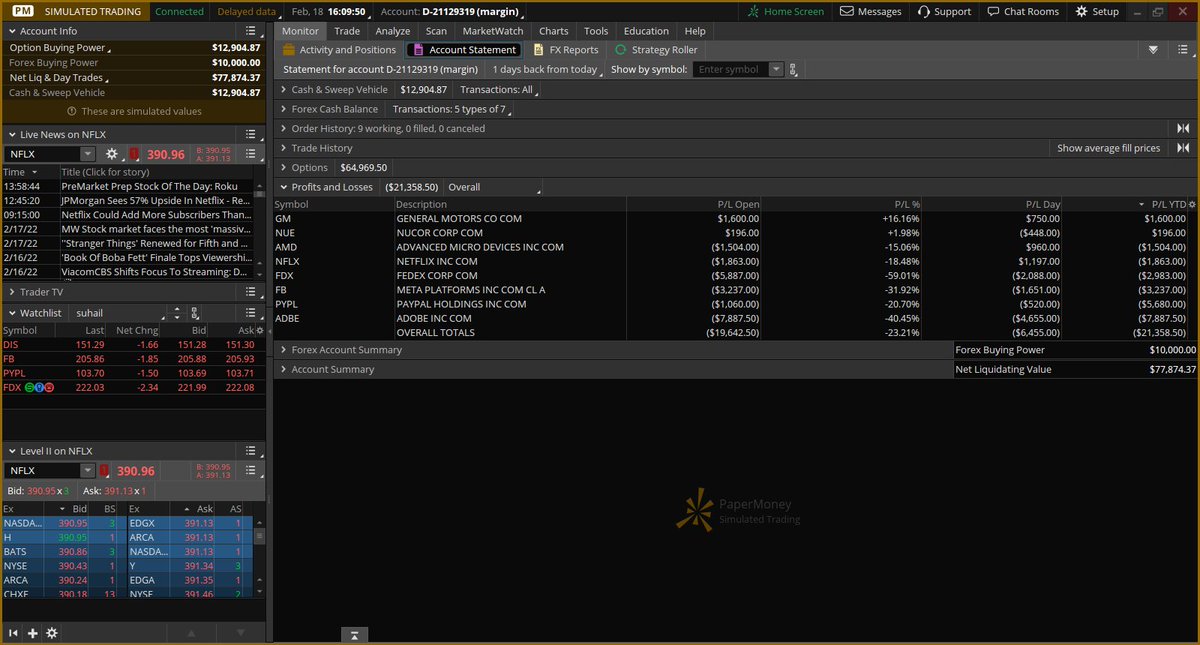Click Show by symbol link icon
This screenshot has width=1200, height=645.
tap(793, 70)
